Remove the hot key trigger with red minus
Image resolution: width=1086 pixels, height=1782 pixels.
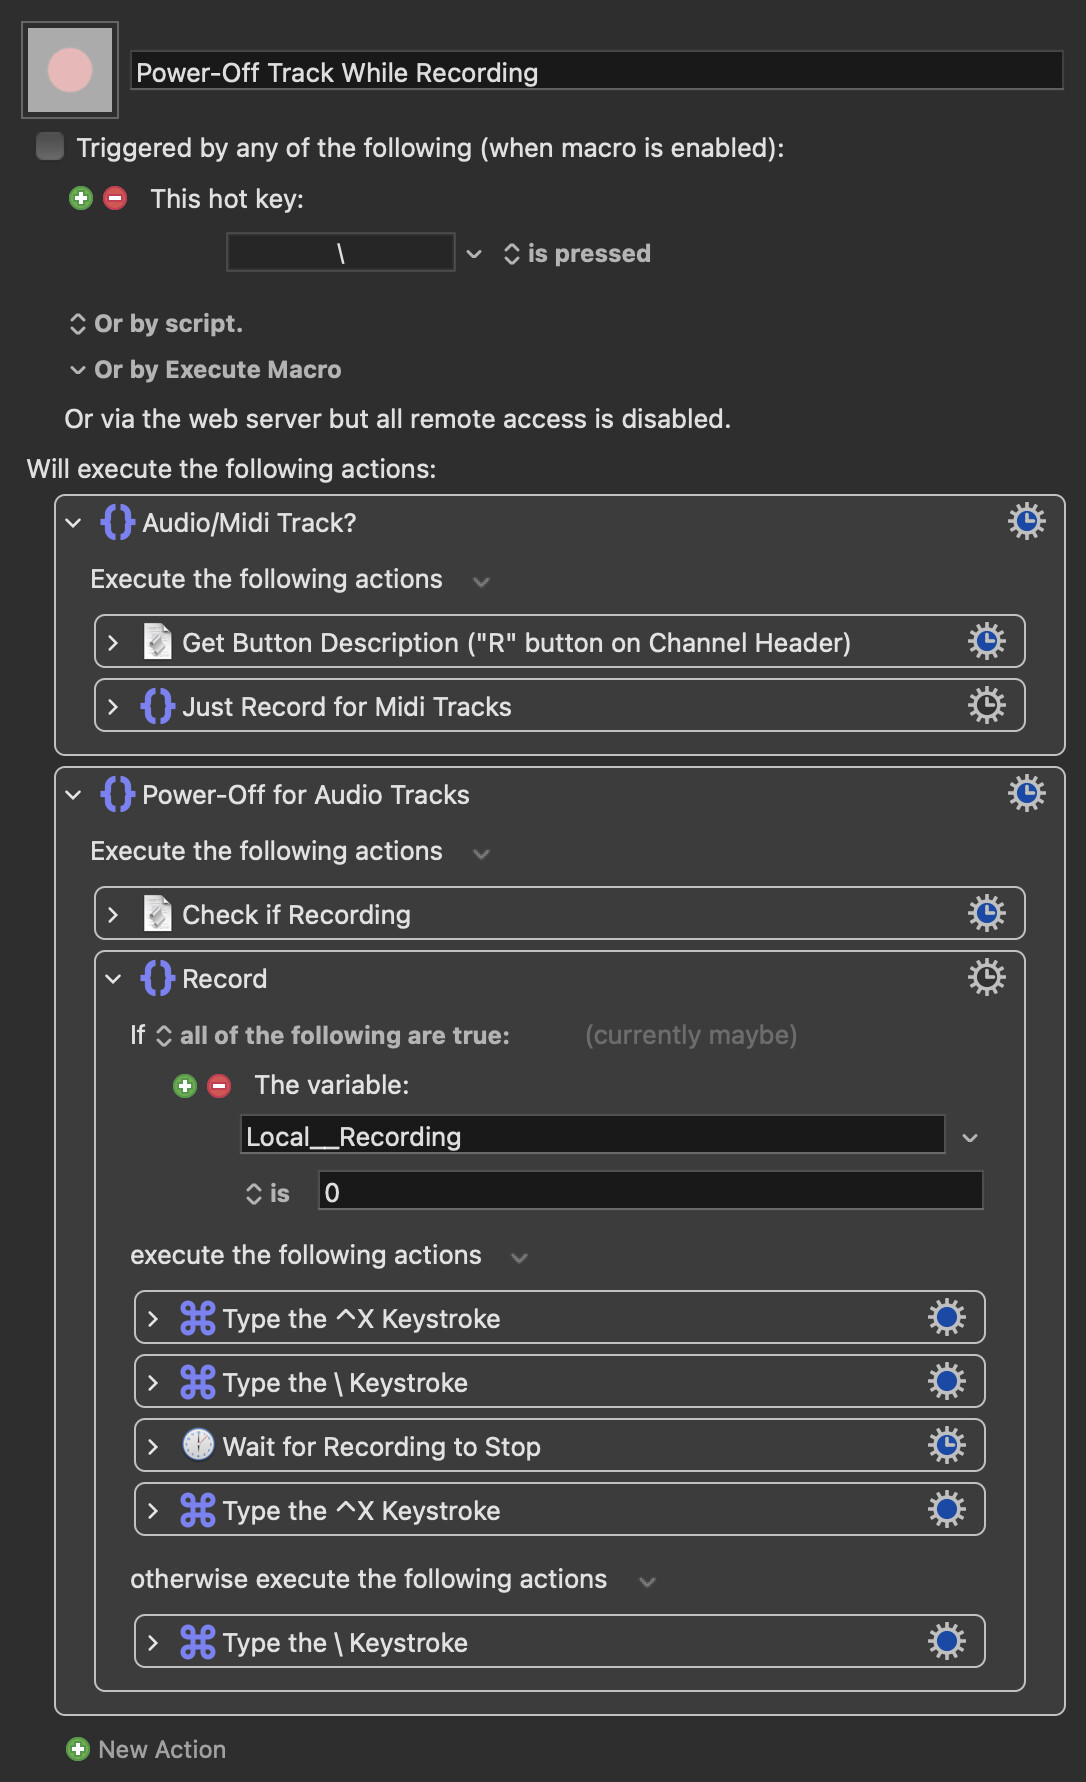click(x=115, y=198)
